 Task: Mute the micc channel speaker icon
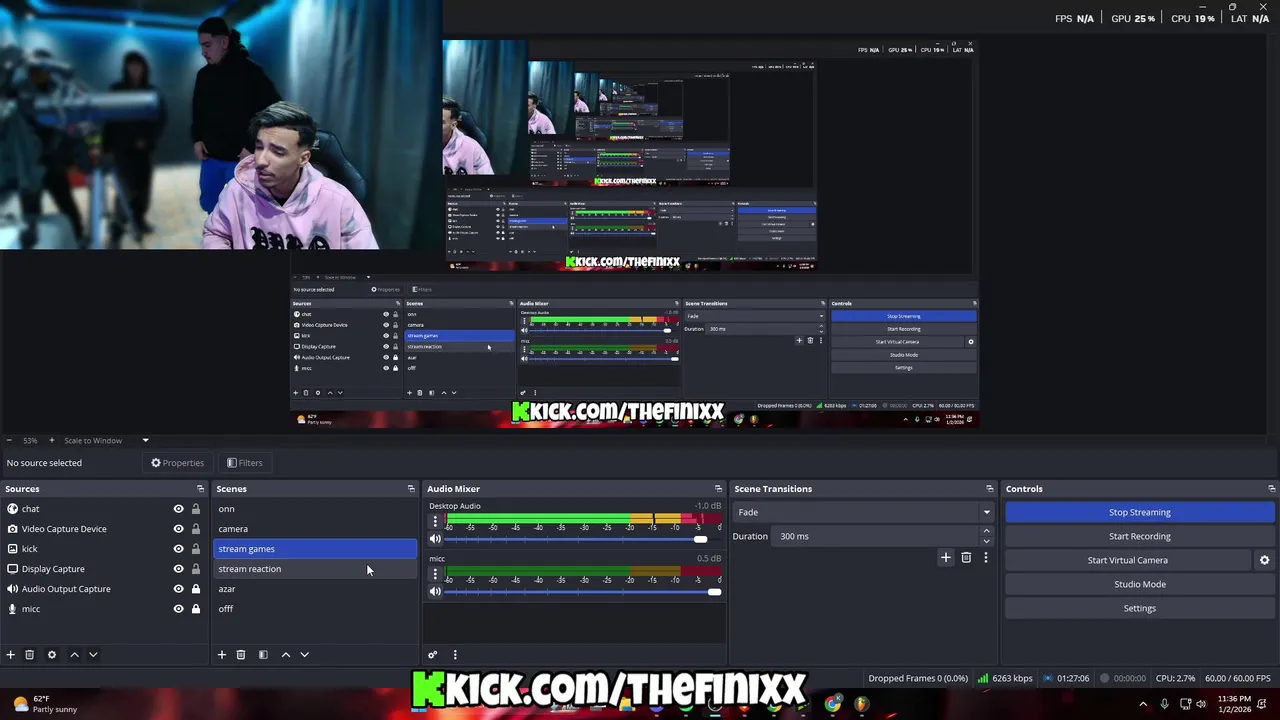click(x=435, y=592)
